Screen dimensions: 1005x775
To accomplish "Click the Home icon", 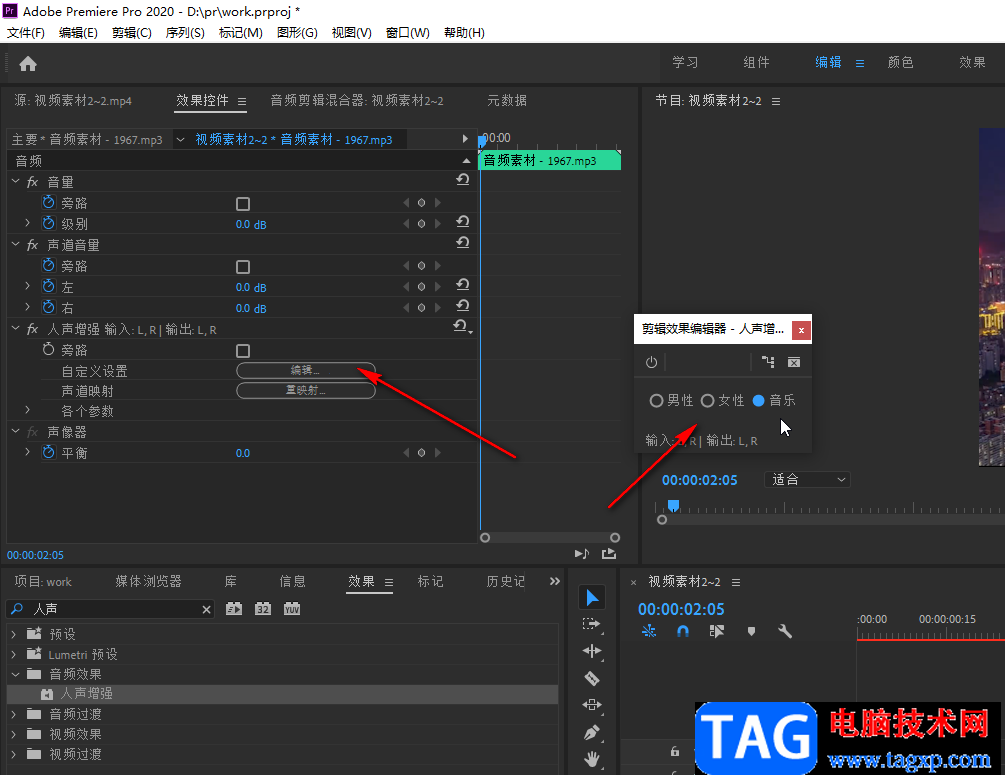I will point(28,63).
